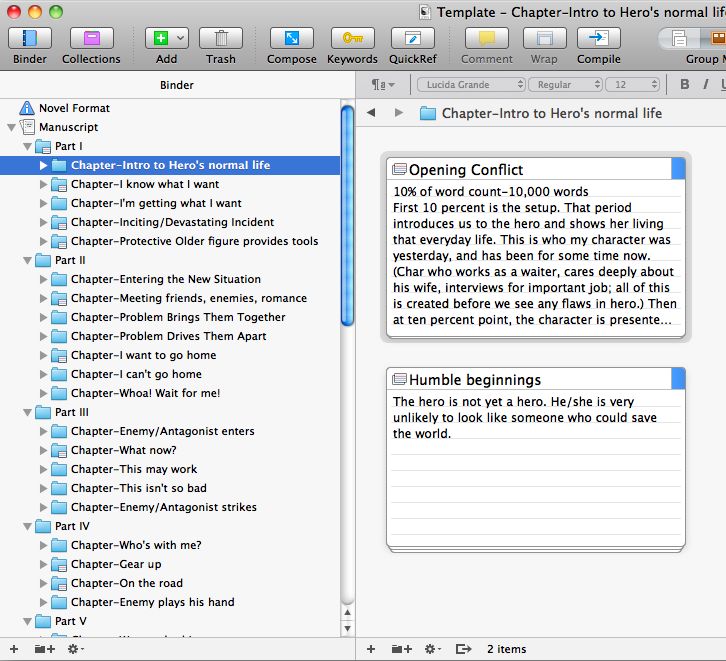Select Chapter-Problem Drives Them Apart

(x=169, y=336)
